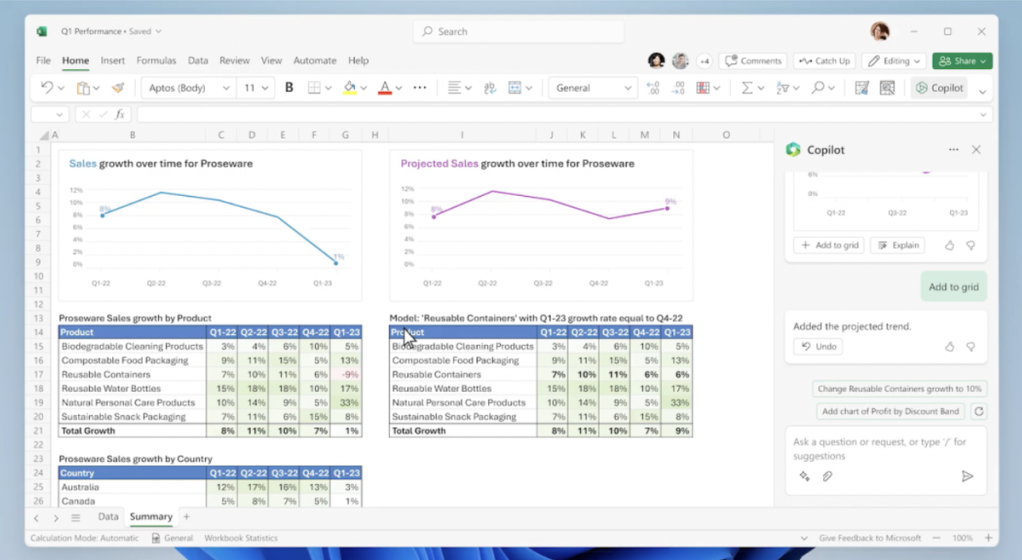Open Copilot from the ribbon
This screenshot has width=1022, height=560.
click(939, 87)
